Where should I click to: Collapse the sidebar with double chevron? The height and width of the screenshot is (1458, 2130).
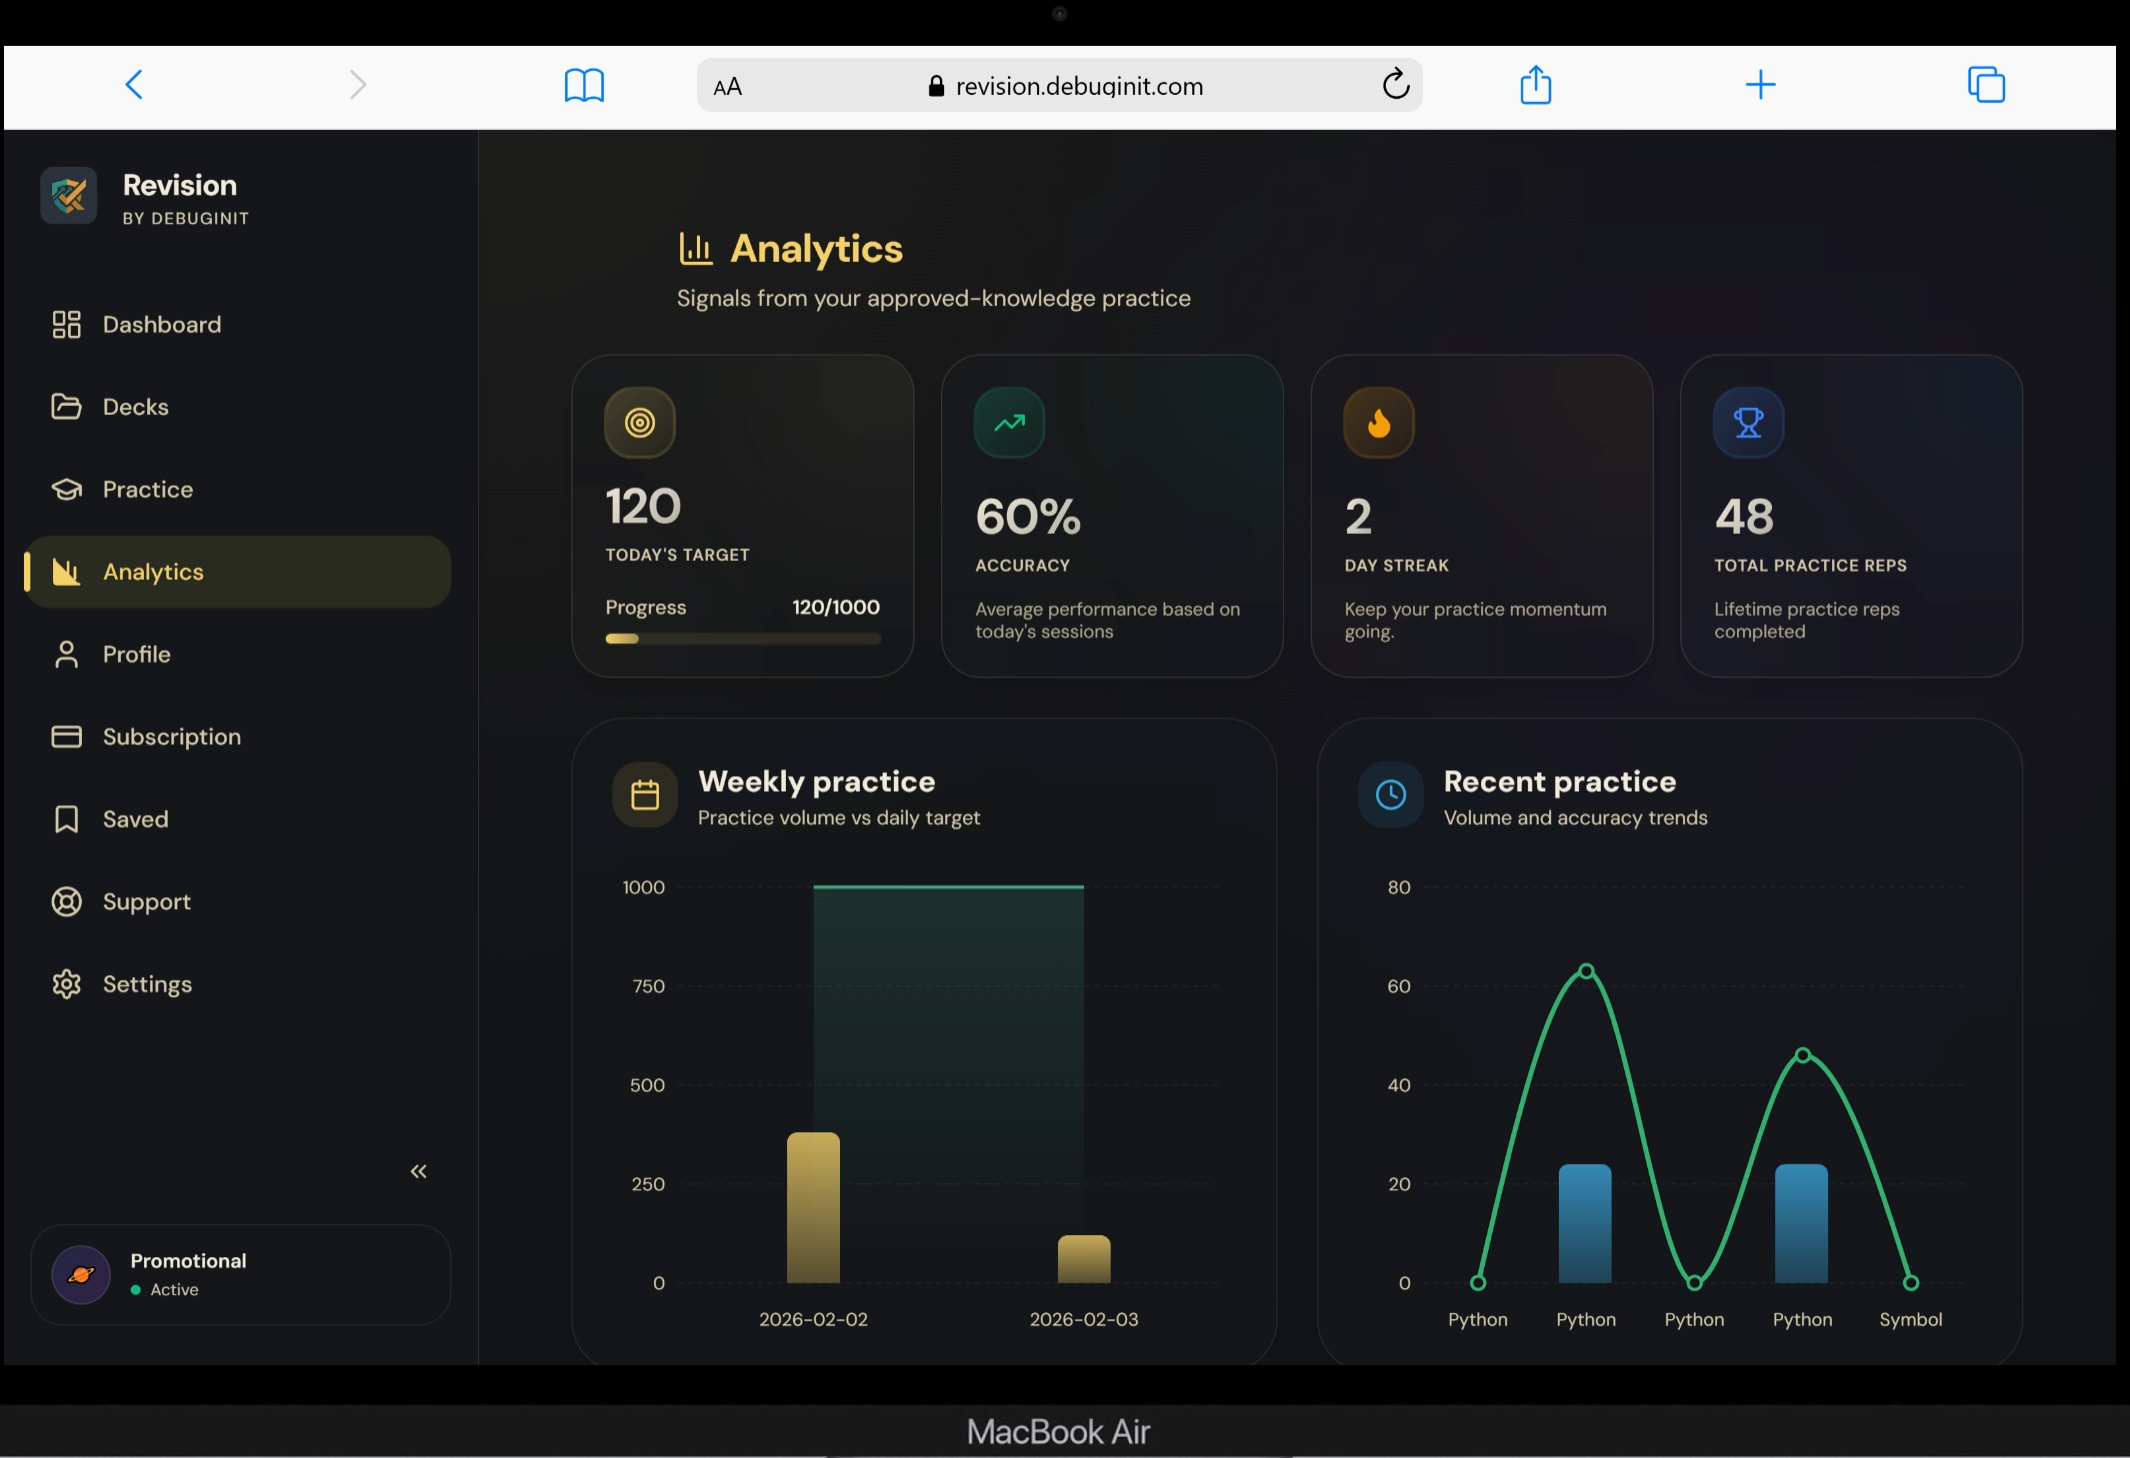(418, 1171)
